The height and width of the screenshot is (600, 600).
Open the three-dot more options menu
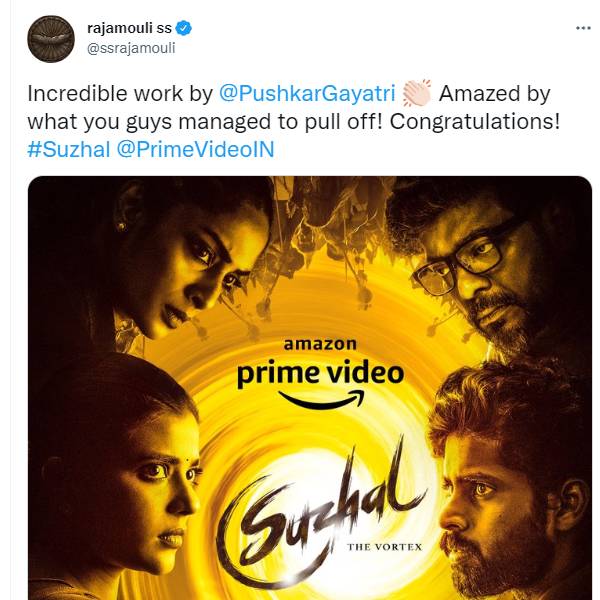tap(583, 28)
